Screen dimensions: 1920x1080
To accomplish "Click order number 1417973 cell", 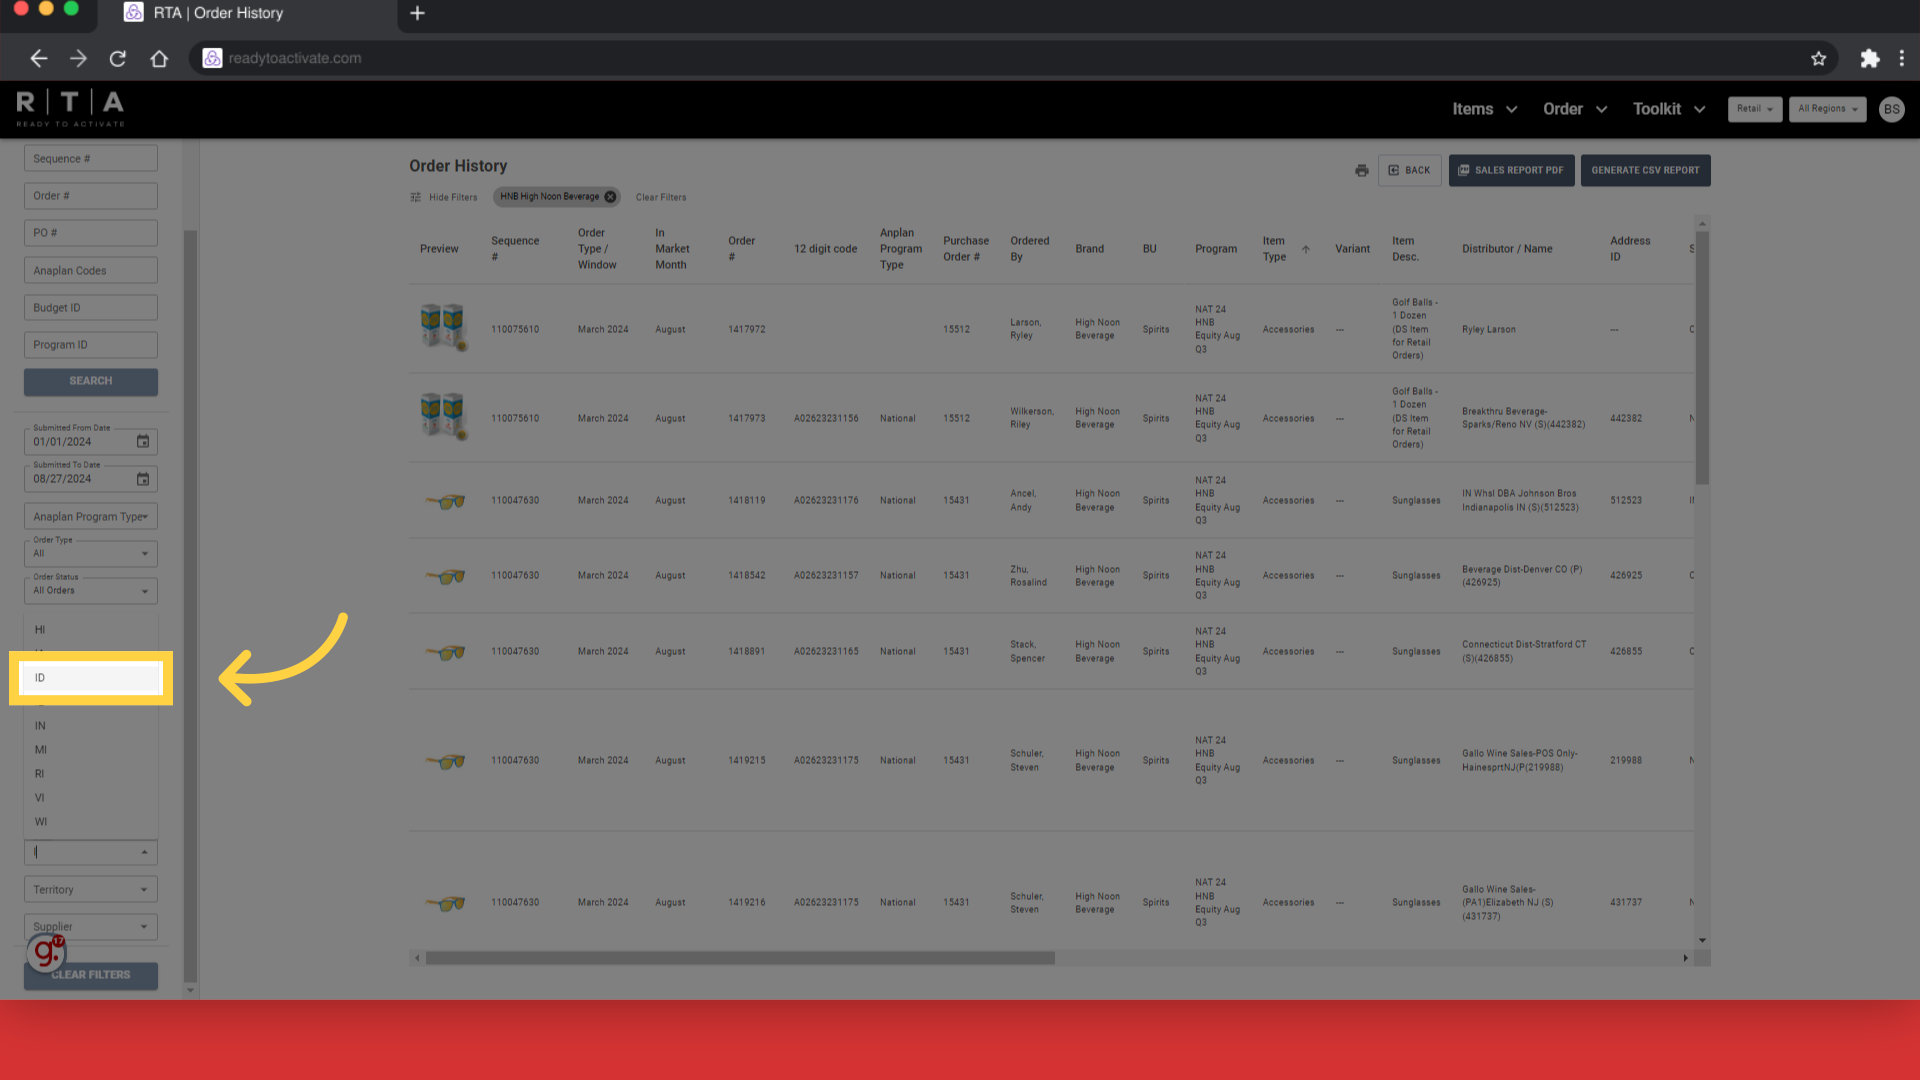I will click(x=746, y=418).
